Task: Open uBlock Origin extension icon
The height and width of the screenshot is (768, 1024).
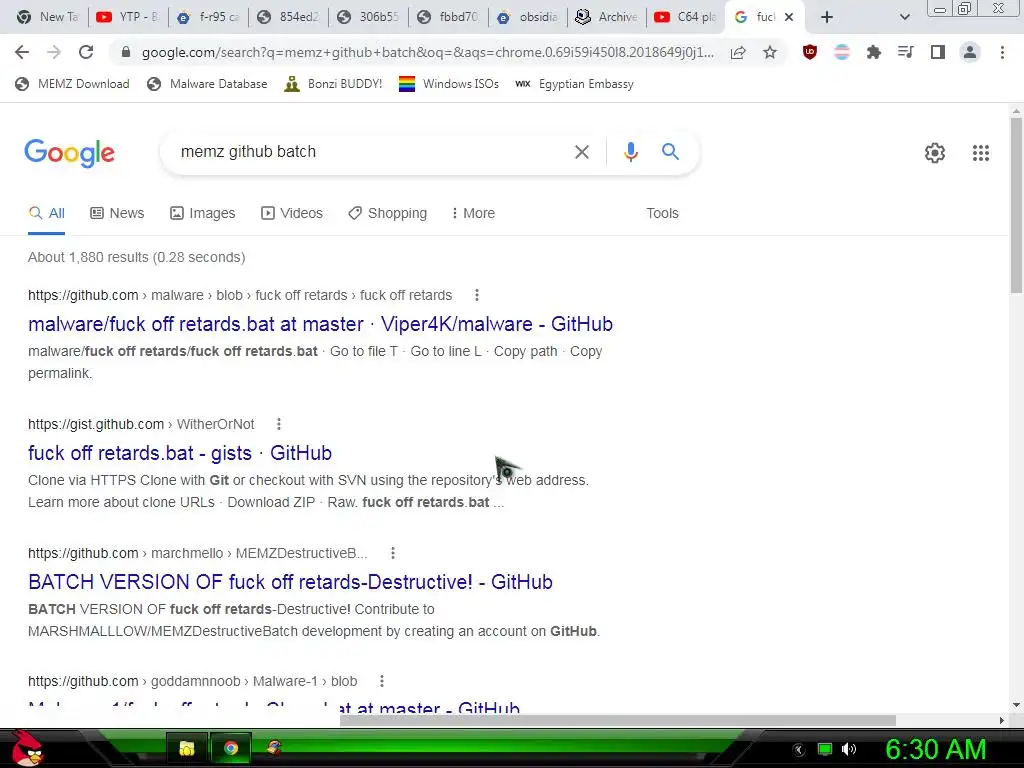Action: coord(810,52)
